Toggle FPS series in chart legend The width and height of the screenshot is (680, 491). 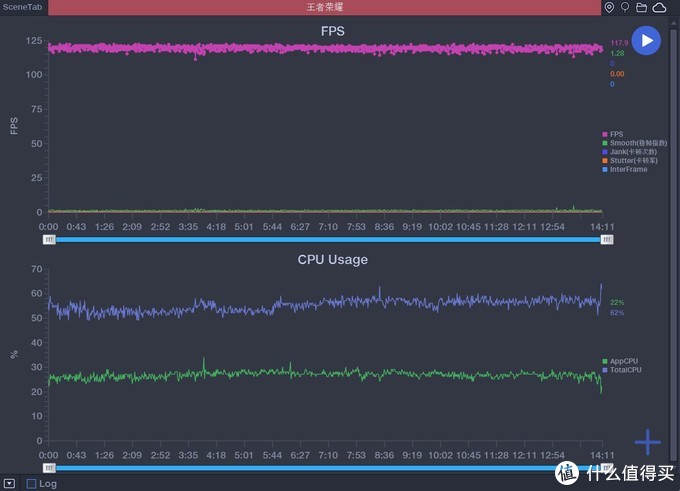(x=615, y=134)
